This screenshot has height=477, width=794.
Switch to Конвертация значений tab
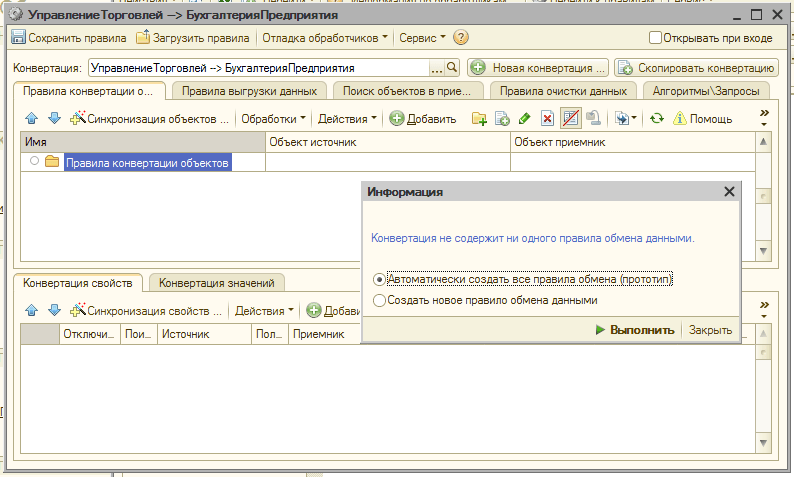coord(217,283)
